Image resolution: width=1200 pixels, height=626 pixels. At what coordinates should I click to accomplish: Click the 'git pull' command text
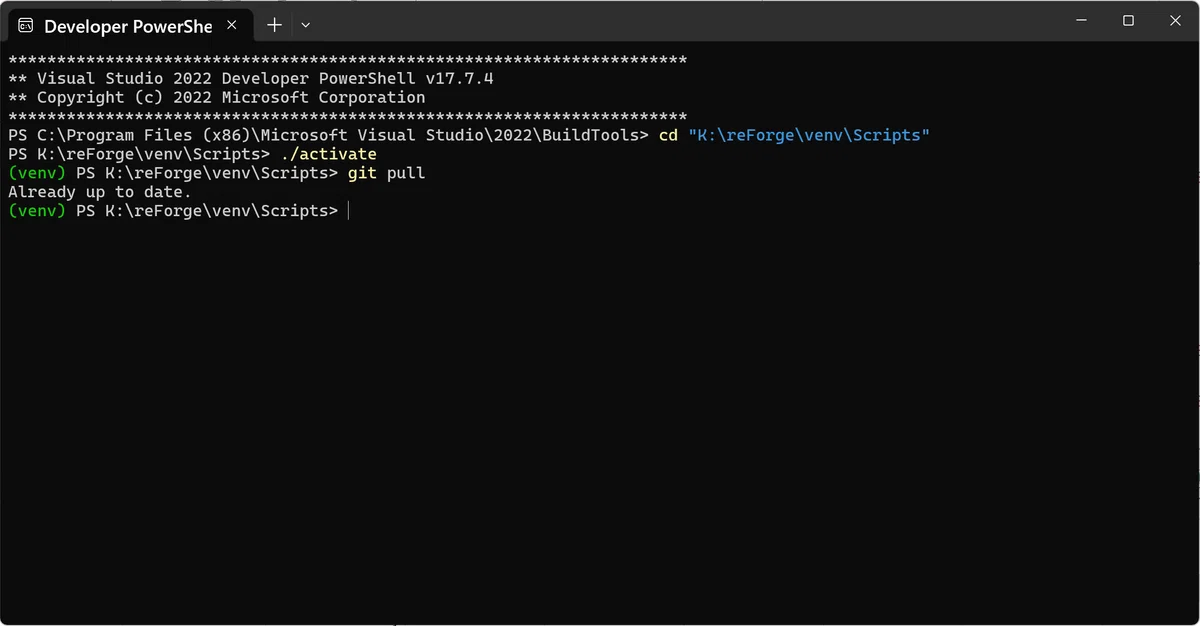coord(387,173)
